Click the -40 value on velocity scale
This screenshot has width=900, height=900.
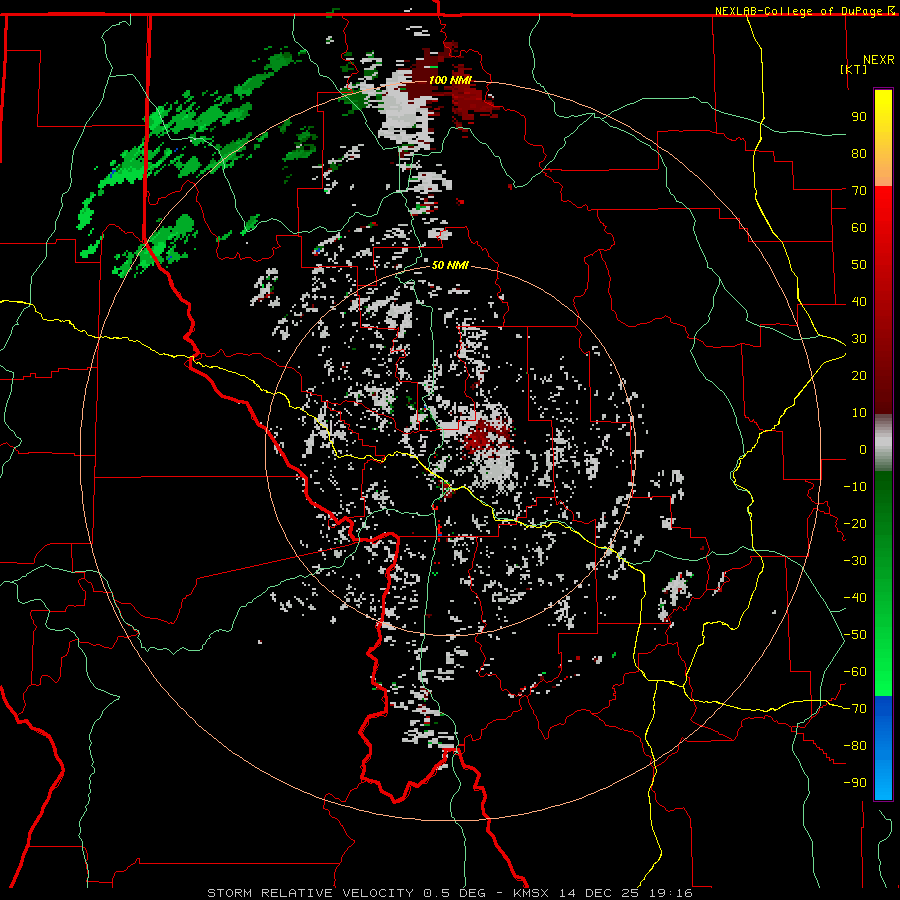(855, 598)
